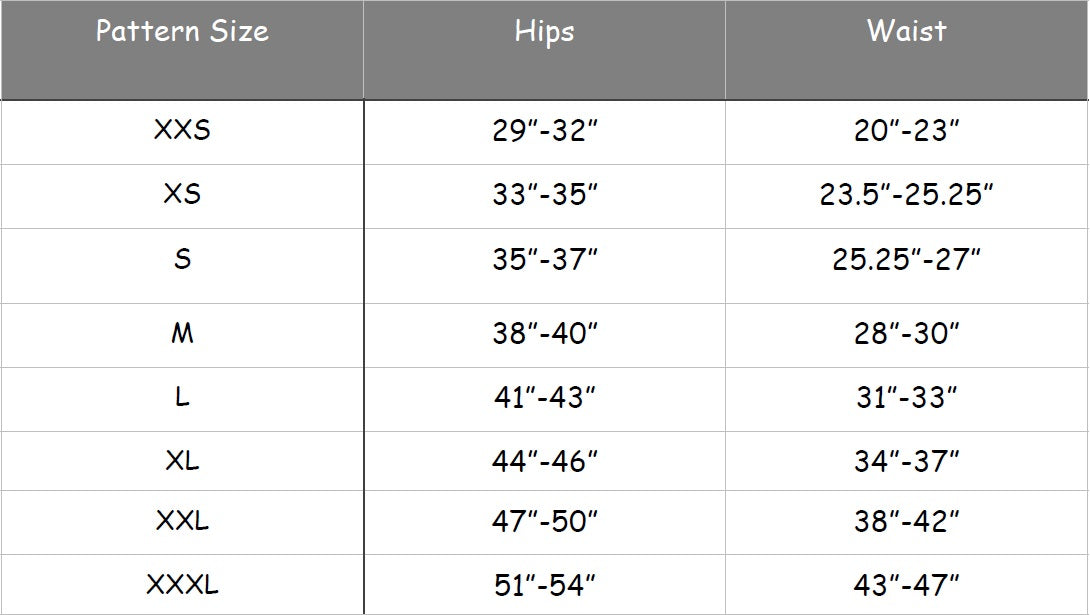Select the XL size cell
Image resolution: width=1090 pixels, height=615 pixels.
(182, 461)
